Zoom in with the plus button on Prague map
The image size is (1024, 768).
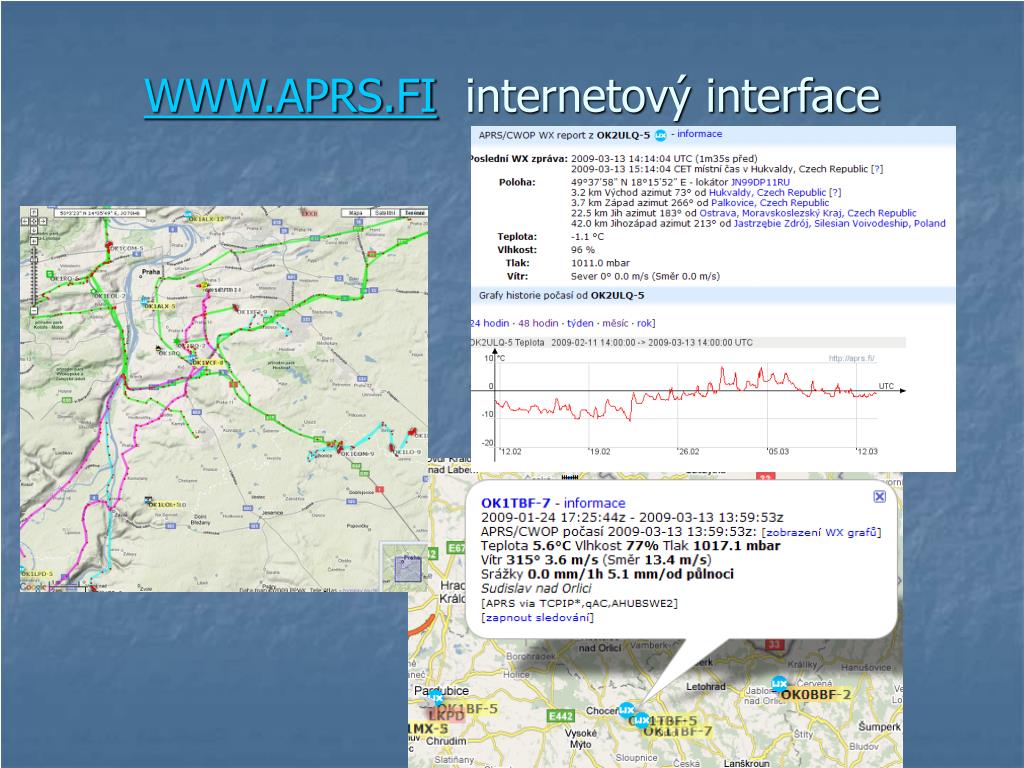tap(34, 241)
